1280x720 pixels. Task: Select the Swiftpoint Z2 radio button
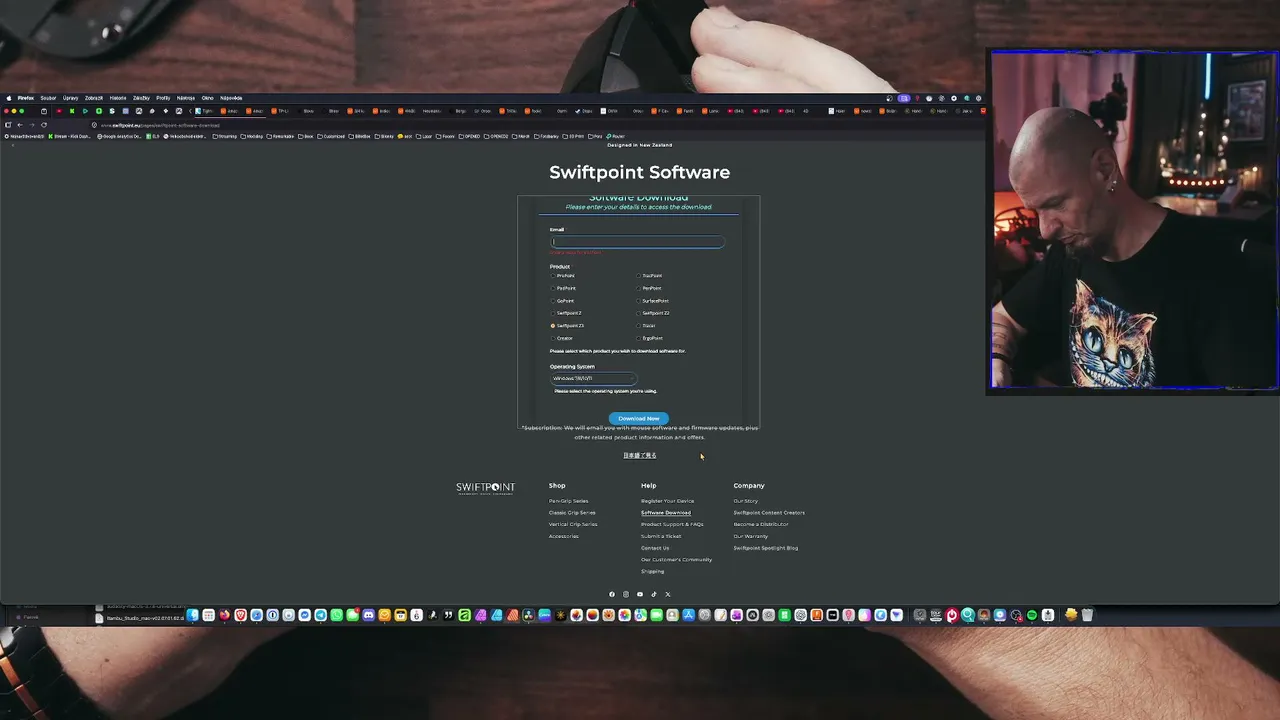(638, 313)
